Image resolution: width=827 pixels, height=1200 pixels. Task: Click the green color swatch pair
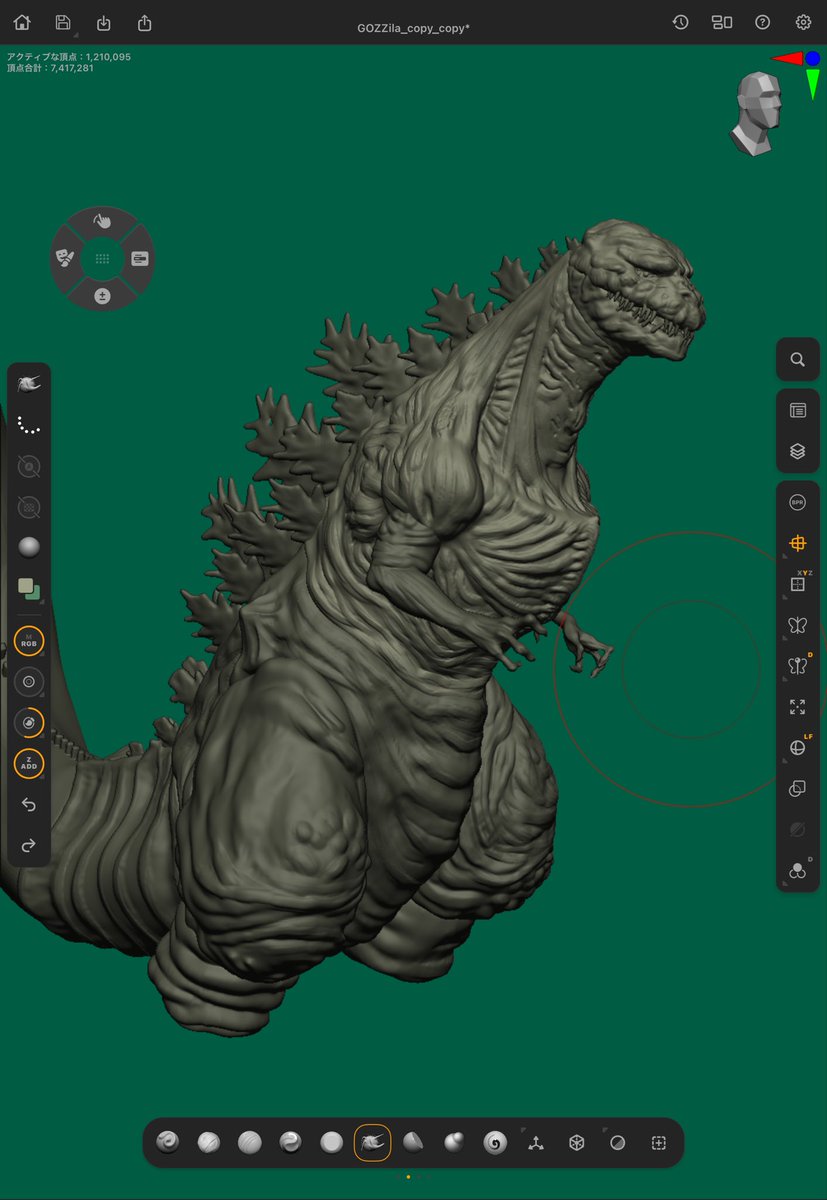click(28, 590)
